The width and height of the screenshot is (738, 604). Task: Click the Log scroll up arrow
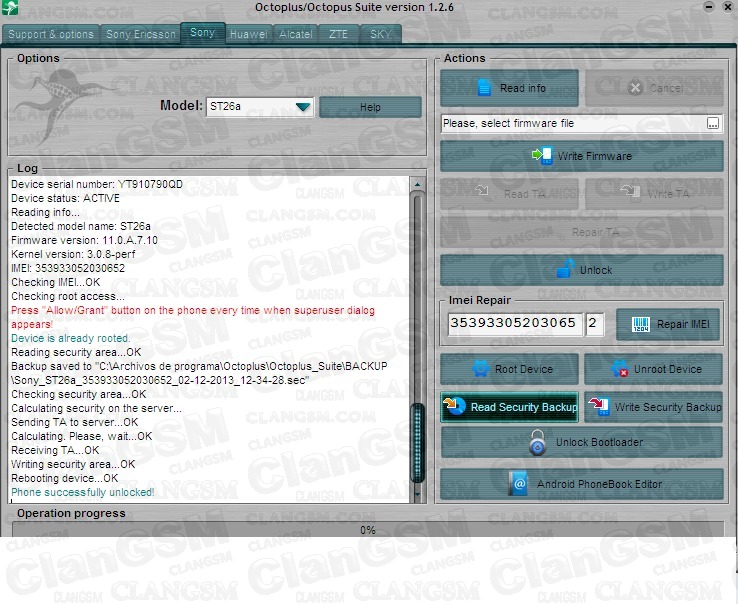coord(417,185)
